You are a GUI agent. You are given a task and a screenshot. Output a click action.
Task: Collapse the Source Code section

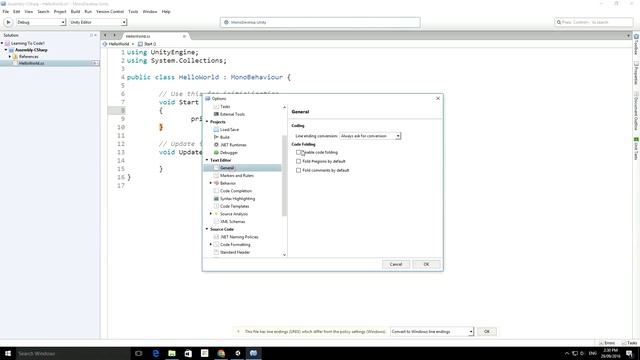(207, 229)
